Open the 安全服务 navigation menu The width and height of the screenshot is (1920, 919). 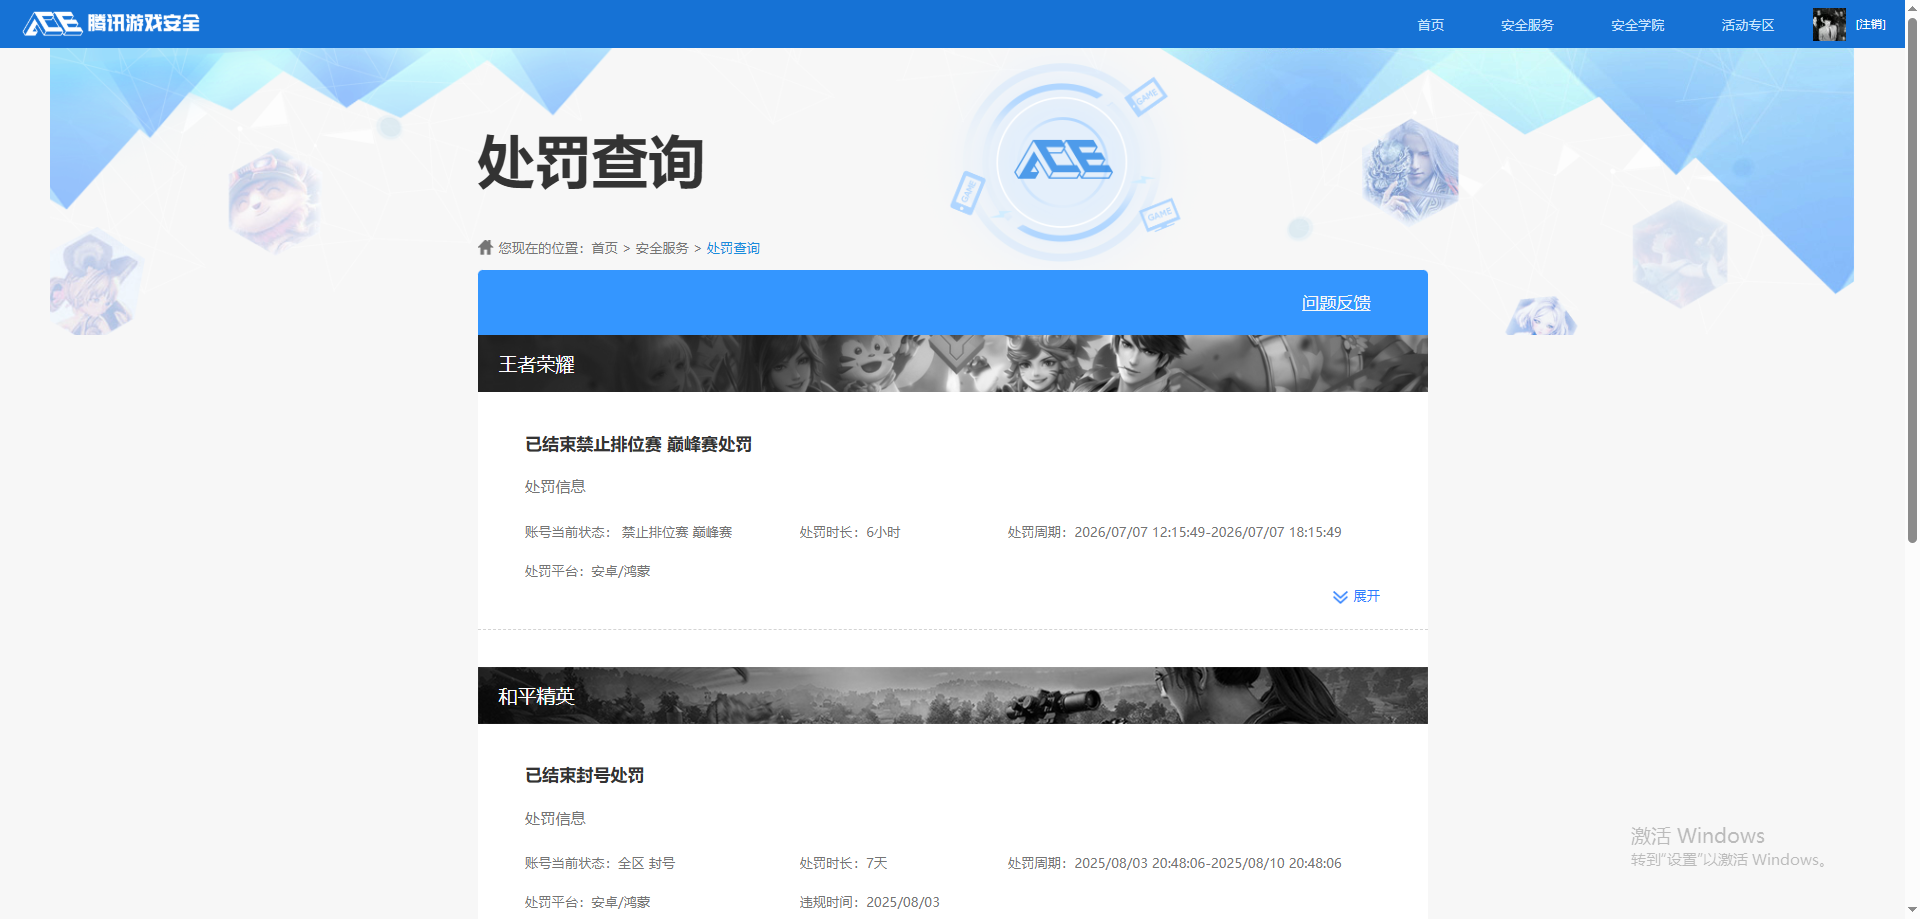1527,25
